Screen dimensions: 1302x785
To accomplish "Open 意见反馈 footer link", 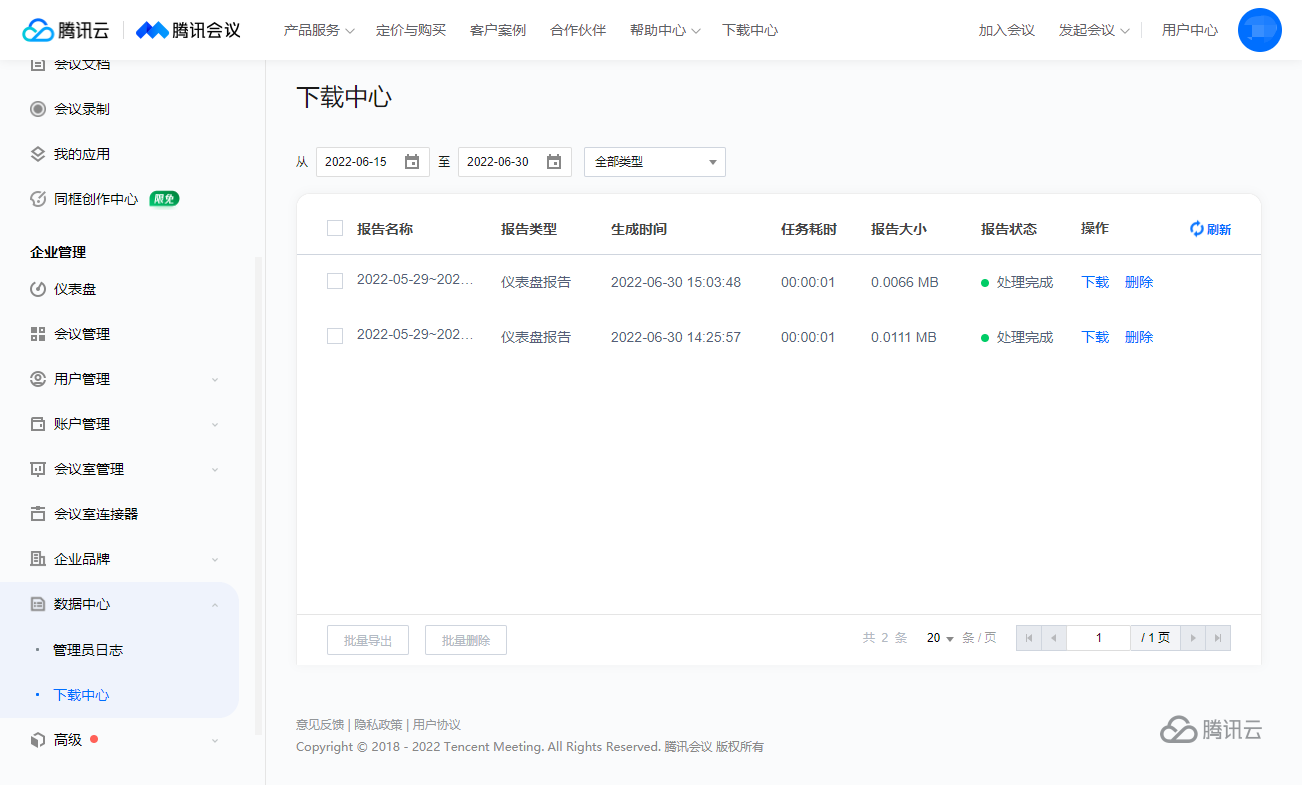I will [x=320, y=725].
